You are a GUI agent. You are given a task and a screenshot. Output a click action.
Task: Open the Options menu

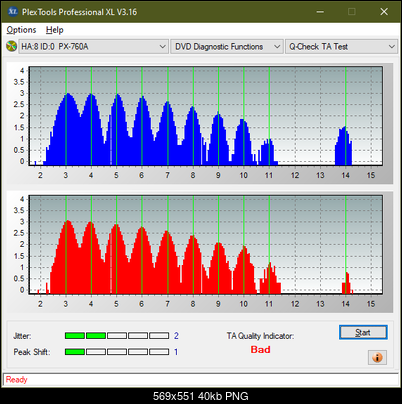[21, 30]
